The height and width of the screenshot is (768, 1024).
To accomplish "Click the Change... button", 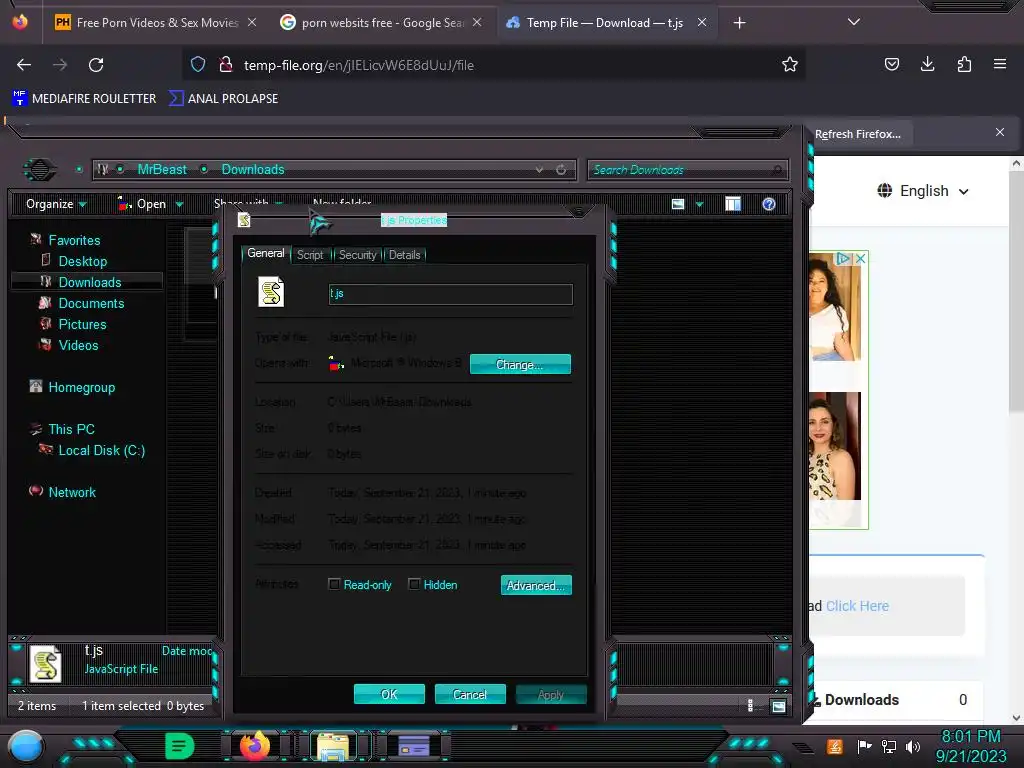I will coord(520,364).
